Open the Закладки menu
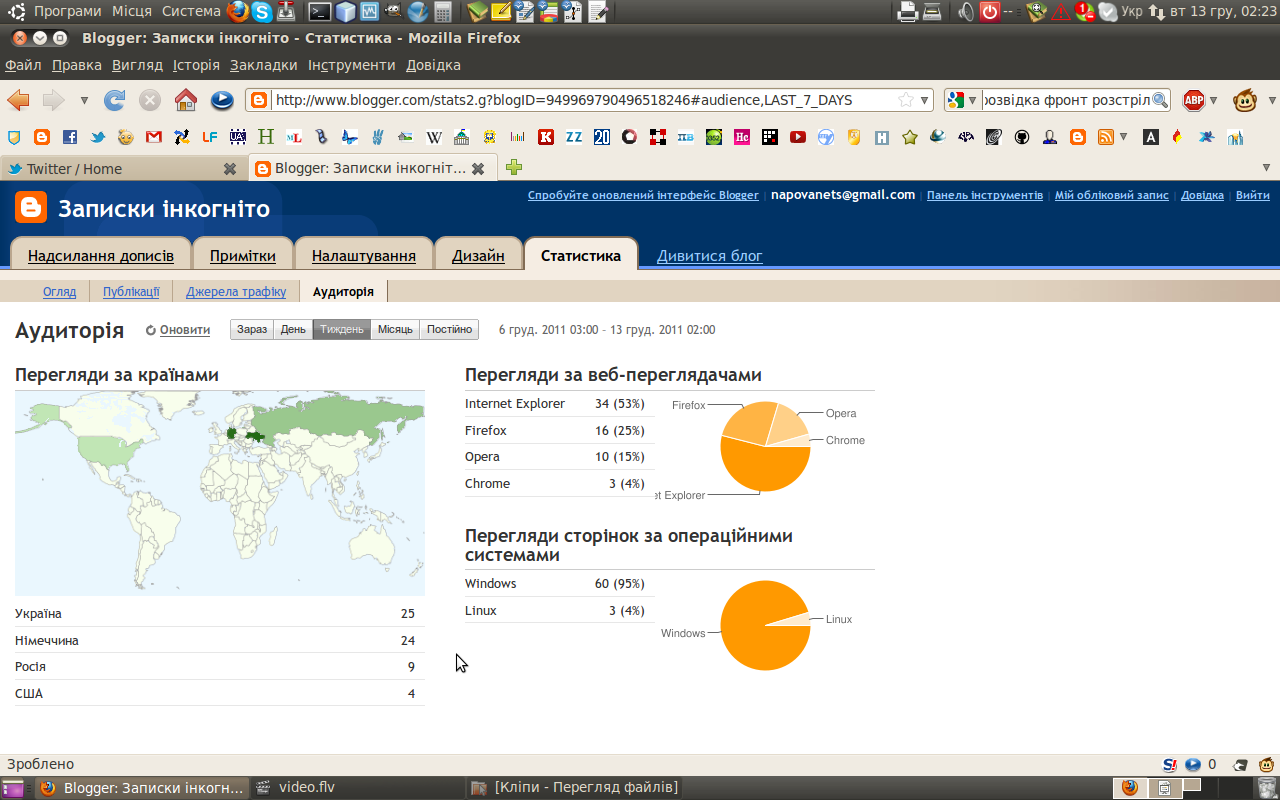The image size is (1280, 800). [263, 65]
